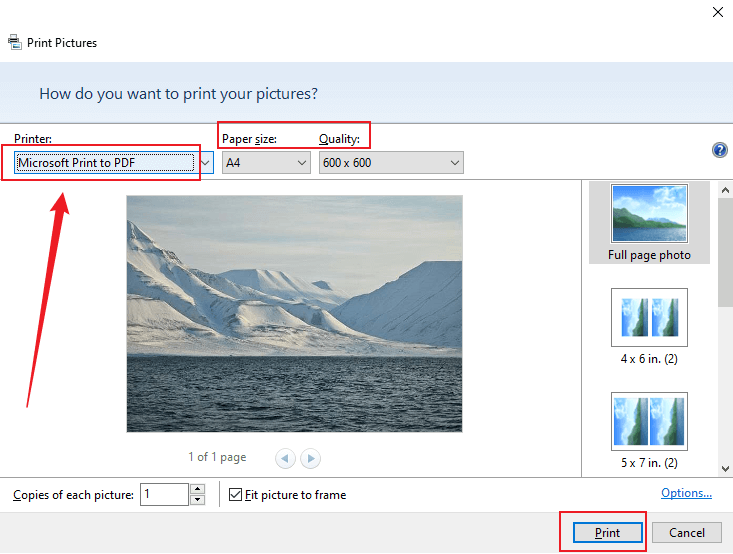Click the layout list scroll down arrow
733x554 pixels.
[x=725, y=468]
